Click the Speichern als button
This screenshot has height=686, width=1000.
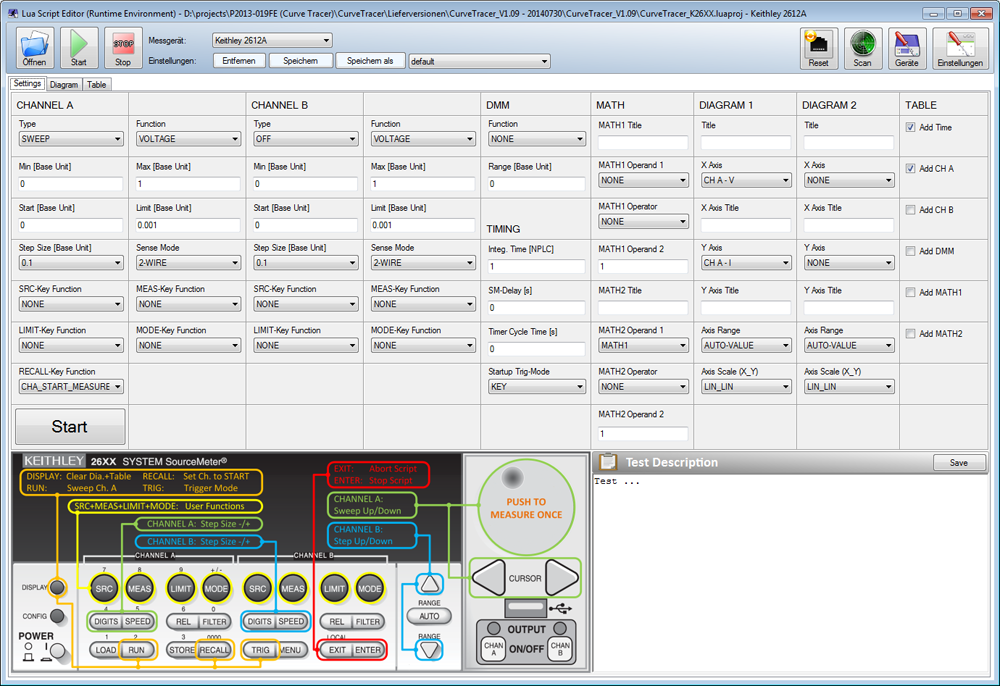click(370, 61)
